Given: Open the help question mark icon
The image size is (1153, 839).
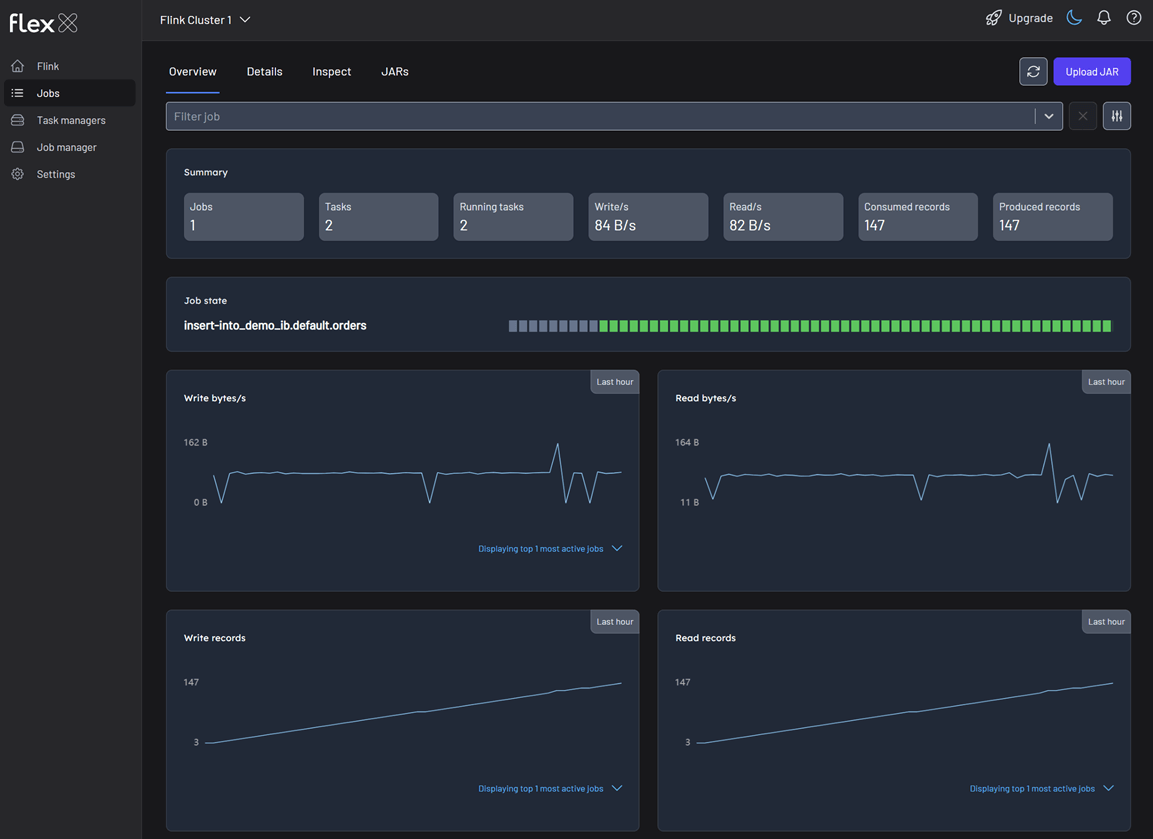Looking at the screenshot, I should pyautogui.click(x=1134, y=18).
